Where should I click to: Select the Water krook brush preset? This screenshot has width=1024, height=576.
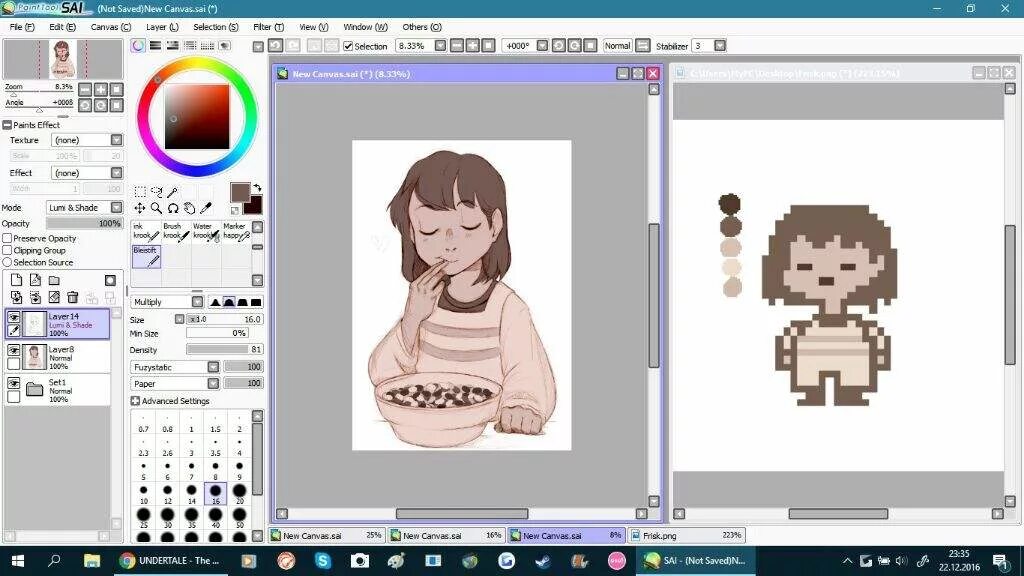206,231
